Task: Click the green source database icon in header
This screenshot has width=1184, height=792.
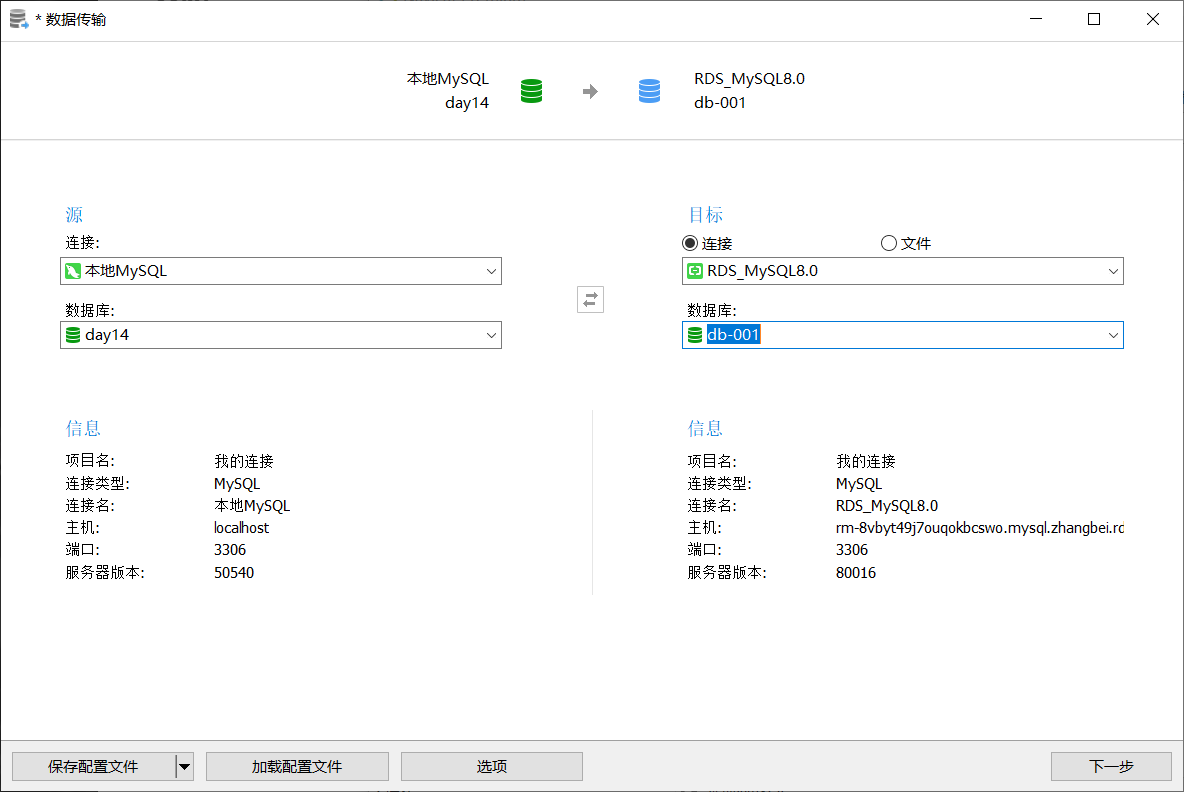Action: click(532, 91)
